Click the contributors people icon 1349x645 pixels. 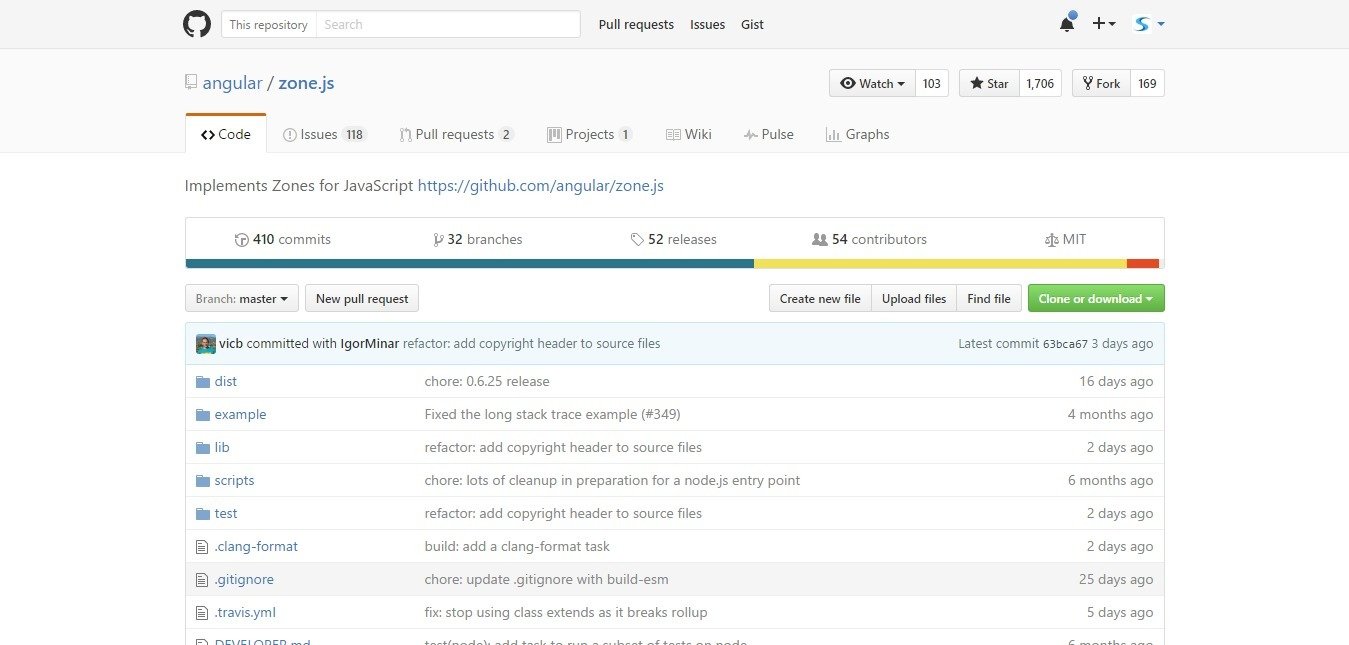(x=820, y=240)
